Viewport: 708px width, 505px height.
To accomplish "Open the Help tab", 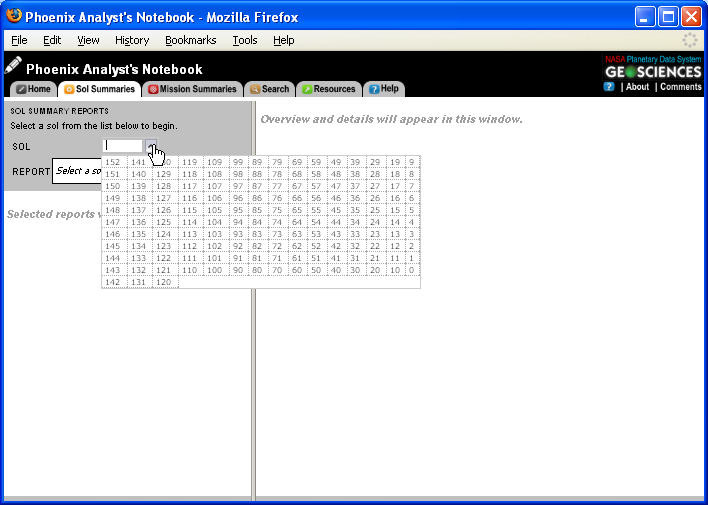I will tap(383, 89).
